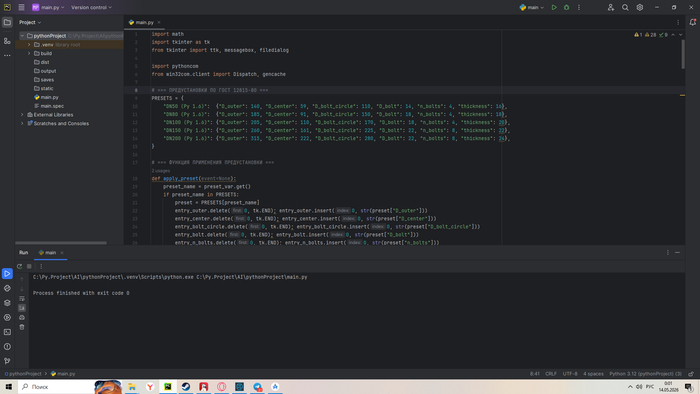Run the main configuration with green play
Image resolution: width=700 pixels, height=394 pixels.
point(554,8)
